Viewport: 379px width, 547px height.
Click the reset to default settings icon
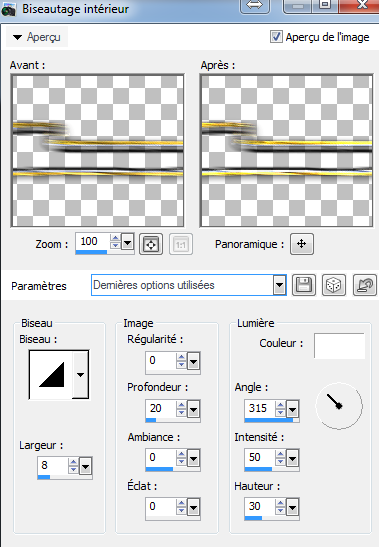point(364,285)
